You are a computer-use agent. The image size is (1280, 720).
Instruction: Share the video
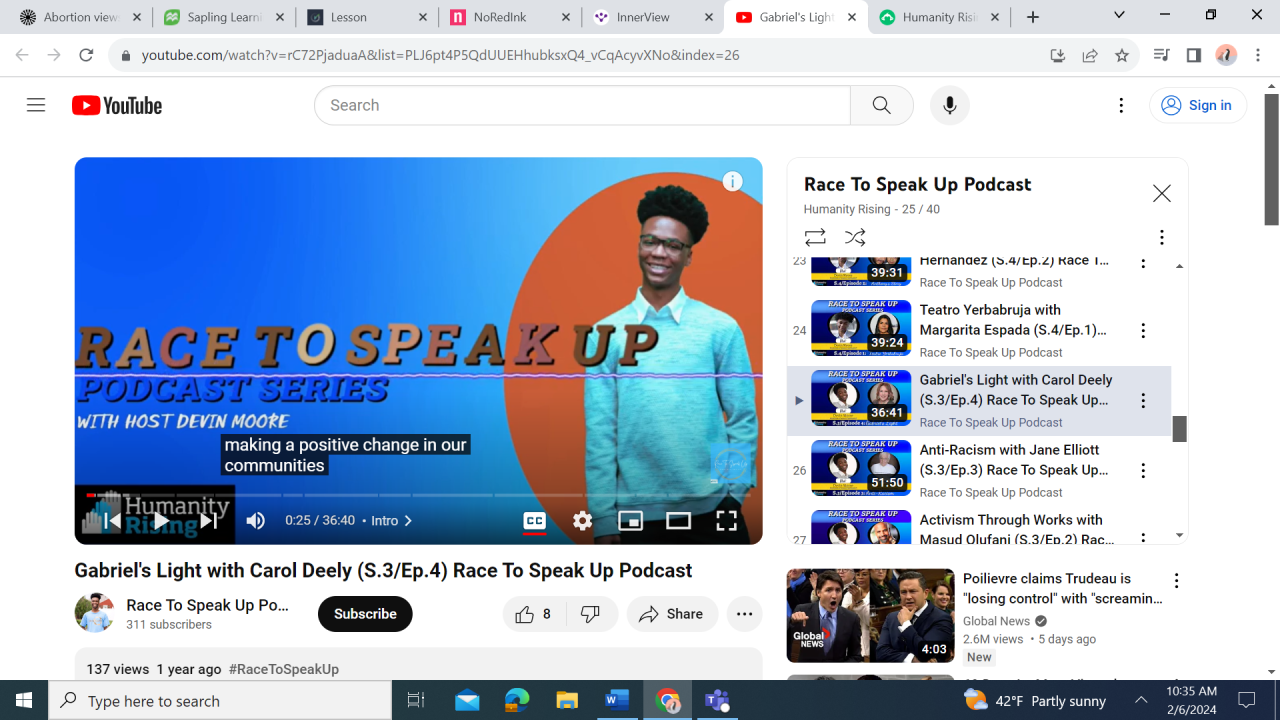click(672, 614)
